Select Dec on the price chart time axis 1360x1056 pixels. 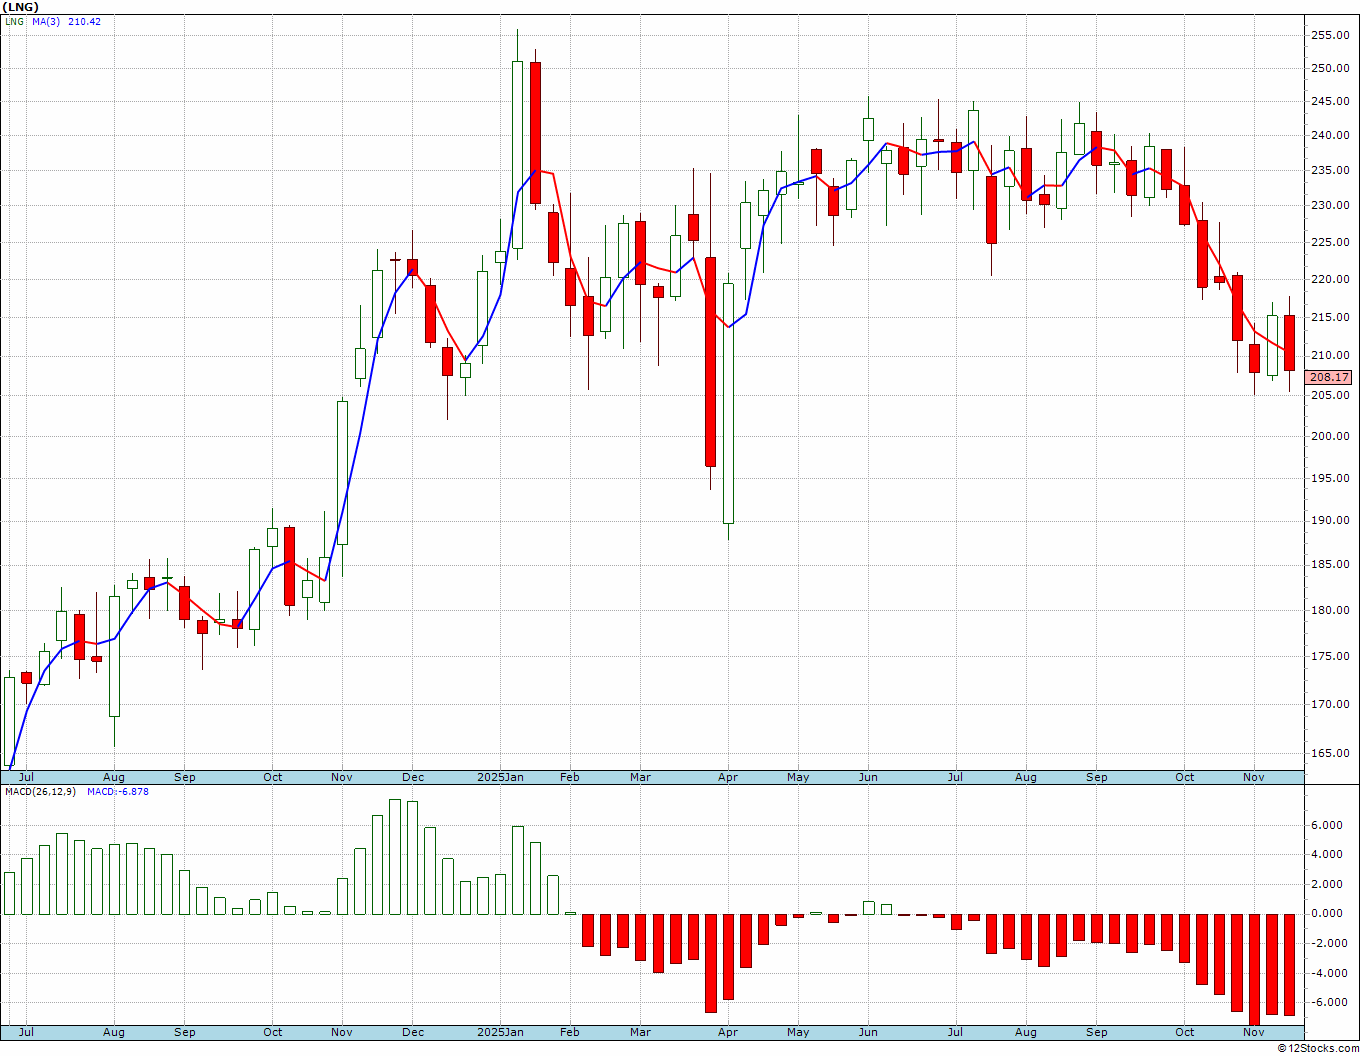point(413,777)
